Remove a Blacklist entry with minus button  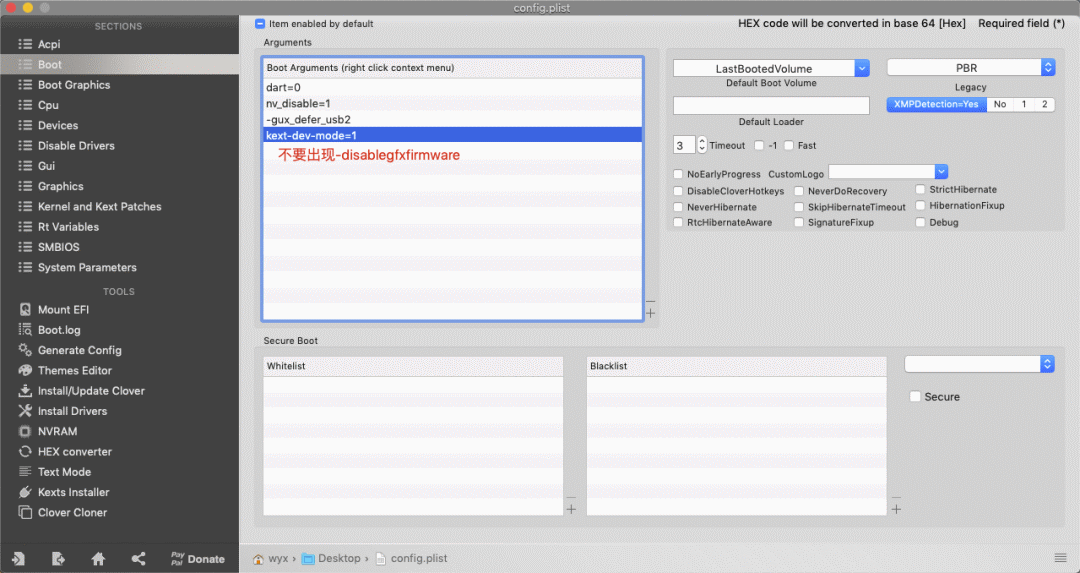click(x=896, y=497)
